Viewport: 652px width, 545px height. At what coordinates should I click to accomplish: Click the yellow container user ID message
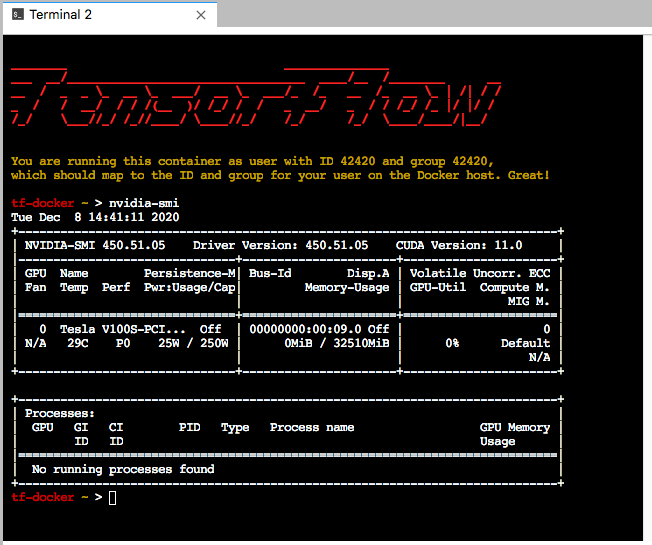pyautogui.click(x=280, y=168)
